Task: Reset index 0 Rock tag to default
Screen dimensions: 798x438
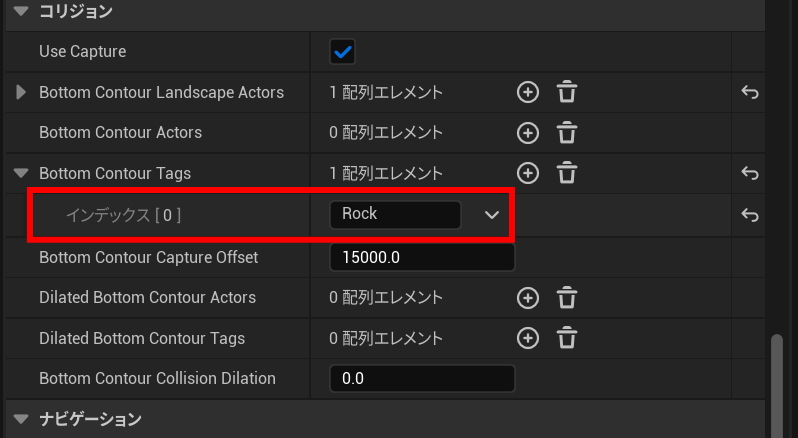Action: [750, 214]
